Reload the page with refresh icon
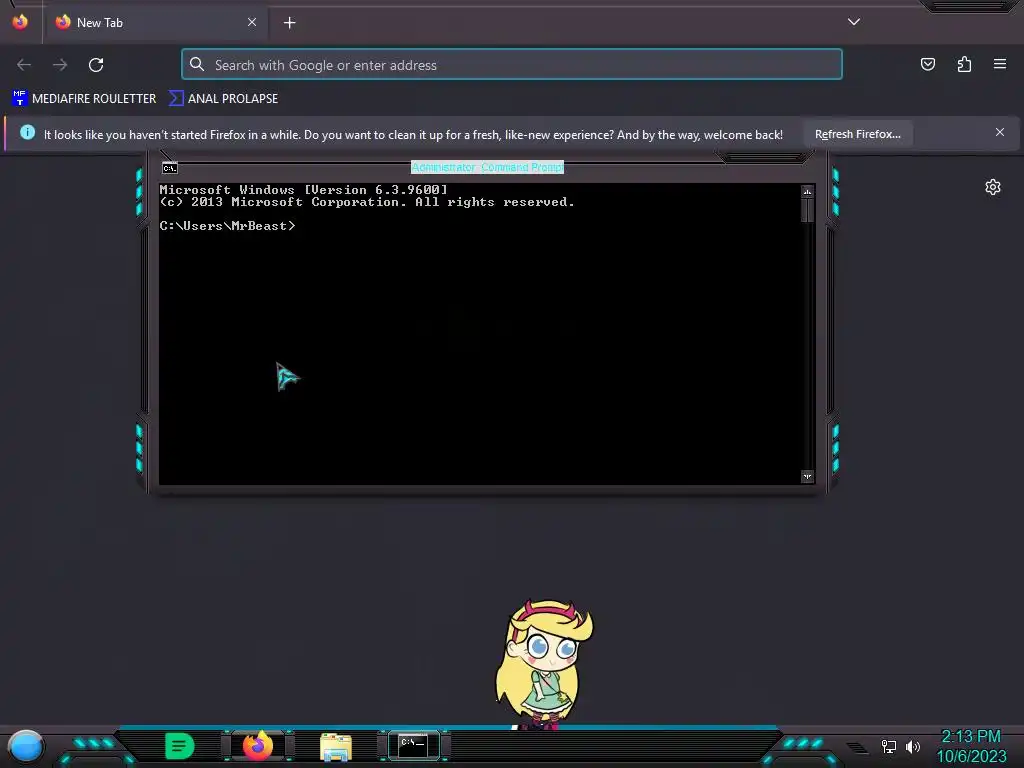 (x=96, y=65)
